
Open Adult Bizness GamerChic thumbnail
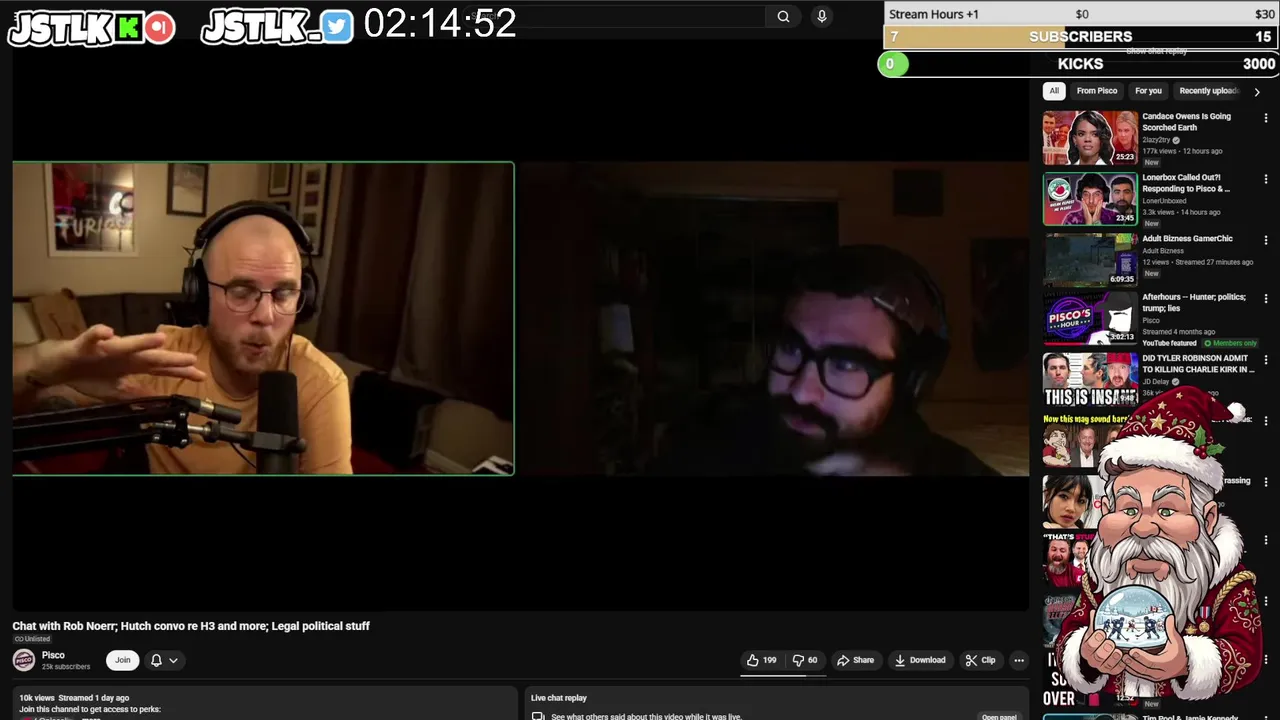(1090, 259)
